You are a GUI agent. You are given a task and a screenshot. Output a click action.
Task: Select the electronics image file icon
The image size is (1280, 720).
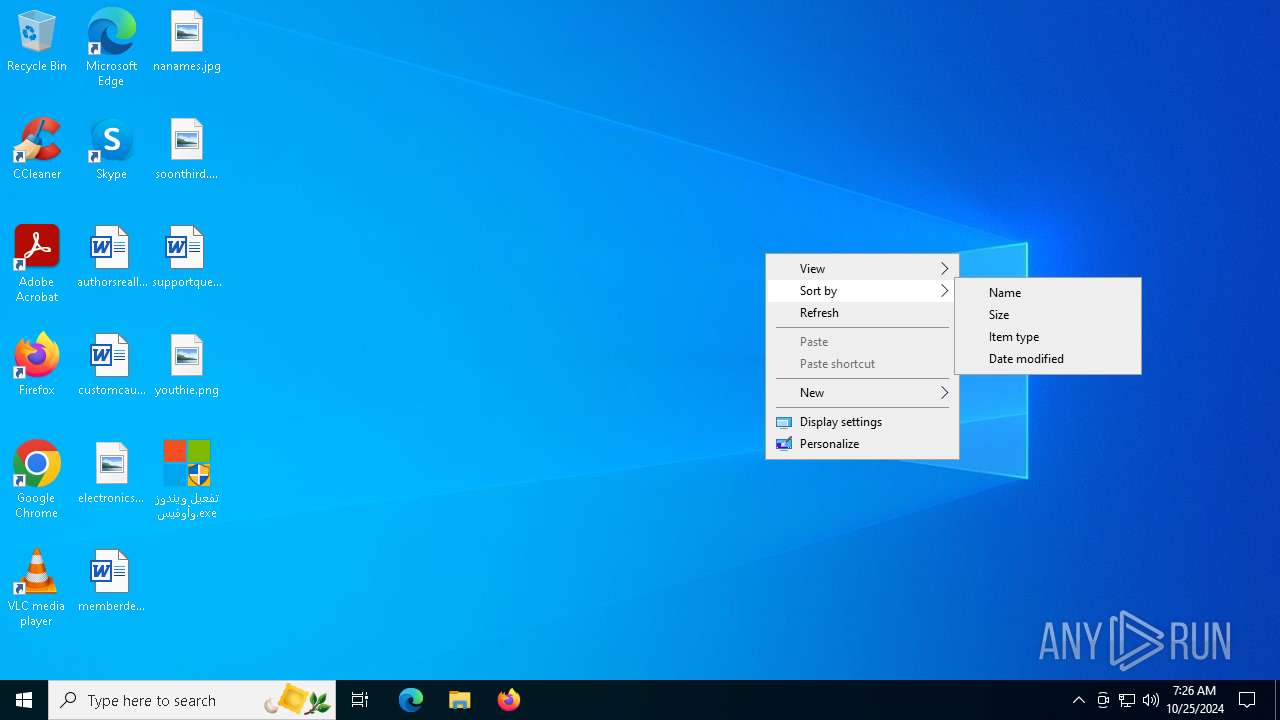(x=111, y=474)
